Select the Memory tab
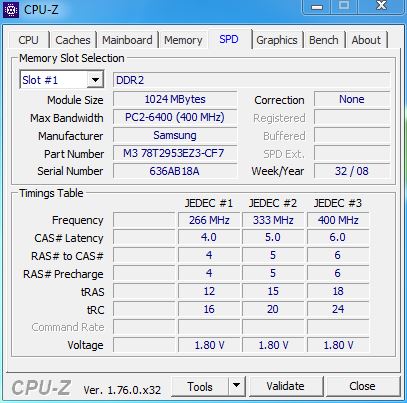407x403 pixels. 183,40
